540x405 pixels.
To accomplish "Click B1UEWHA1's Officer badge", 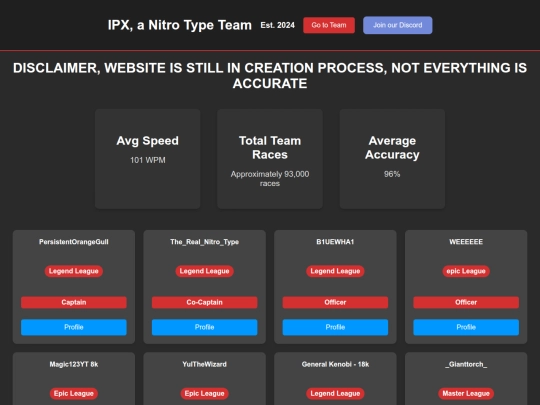I will tap(335, 302).
